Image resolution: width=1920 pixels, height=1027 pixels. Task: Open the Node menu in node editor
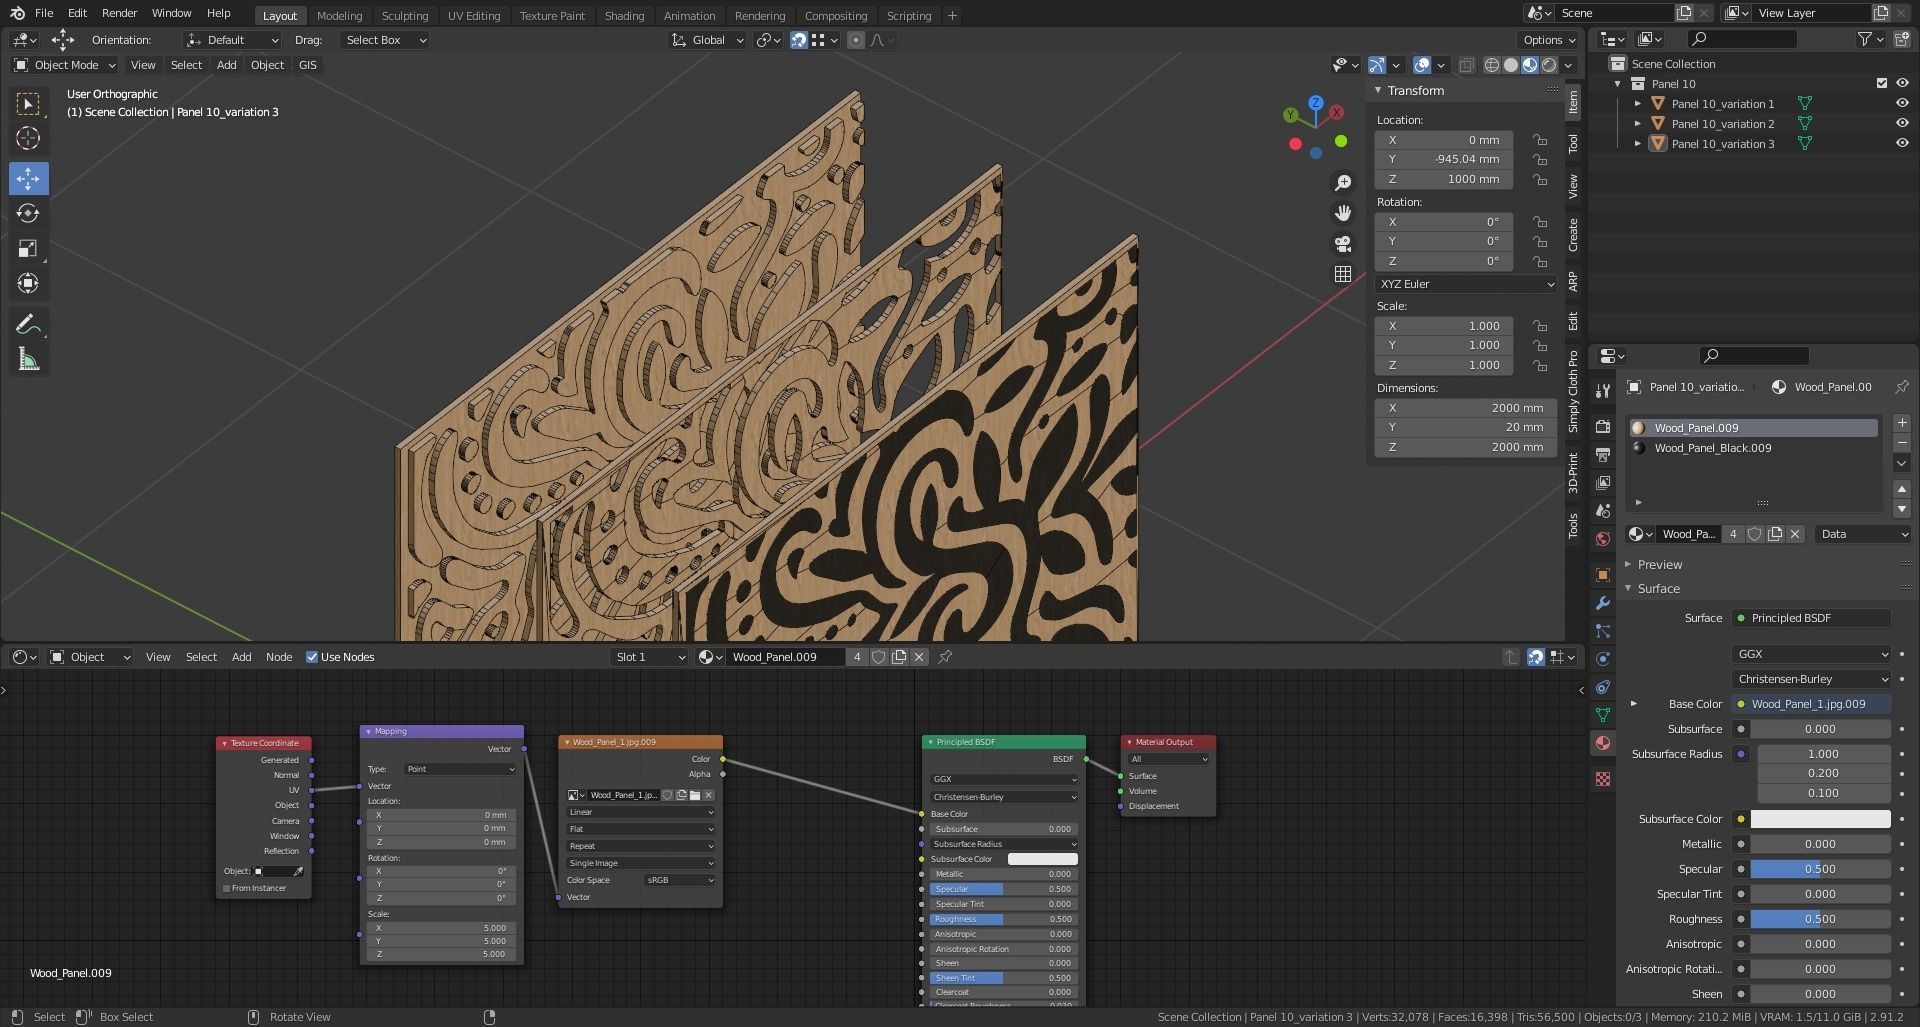(279, 657)
